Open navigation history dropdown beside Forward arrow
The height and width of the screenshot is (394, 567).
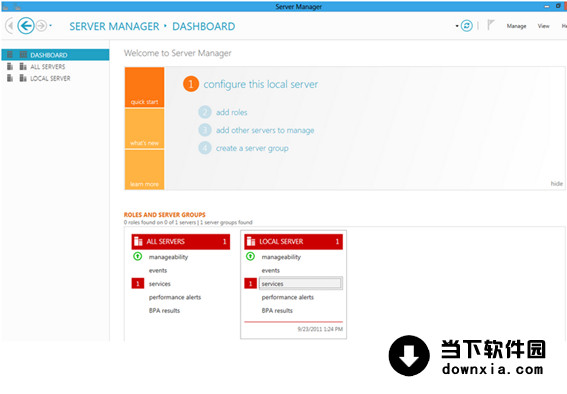coord(51,26)
